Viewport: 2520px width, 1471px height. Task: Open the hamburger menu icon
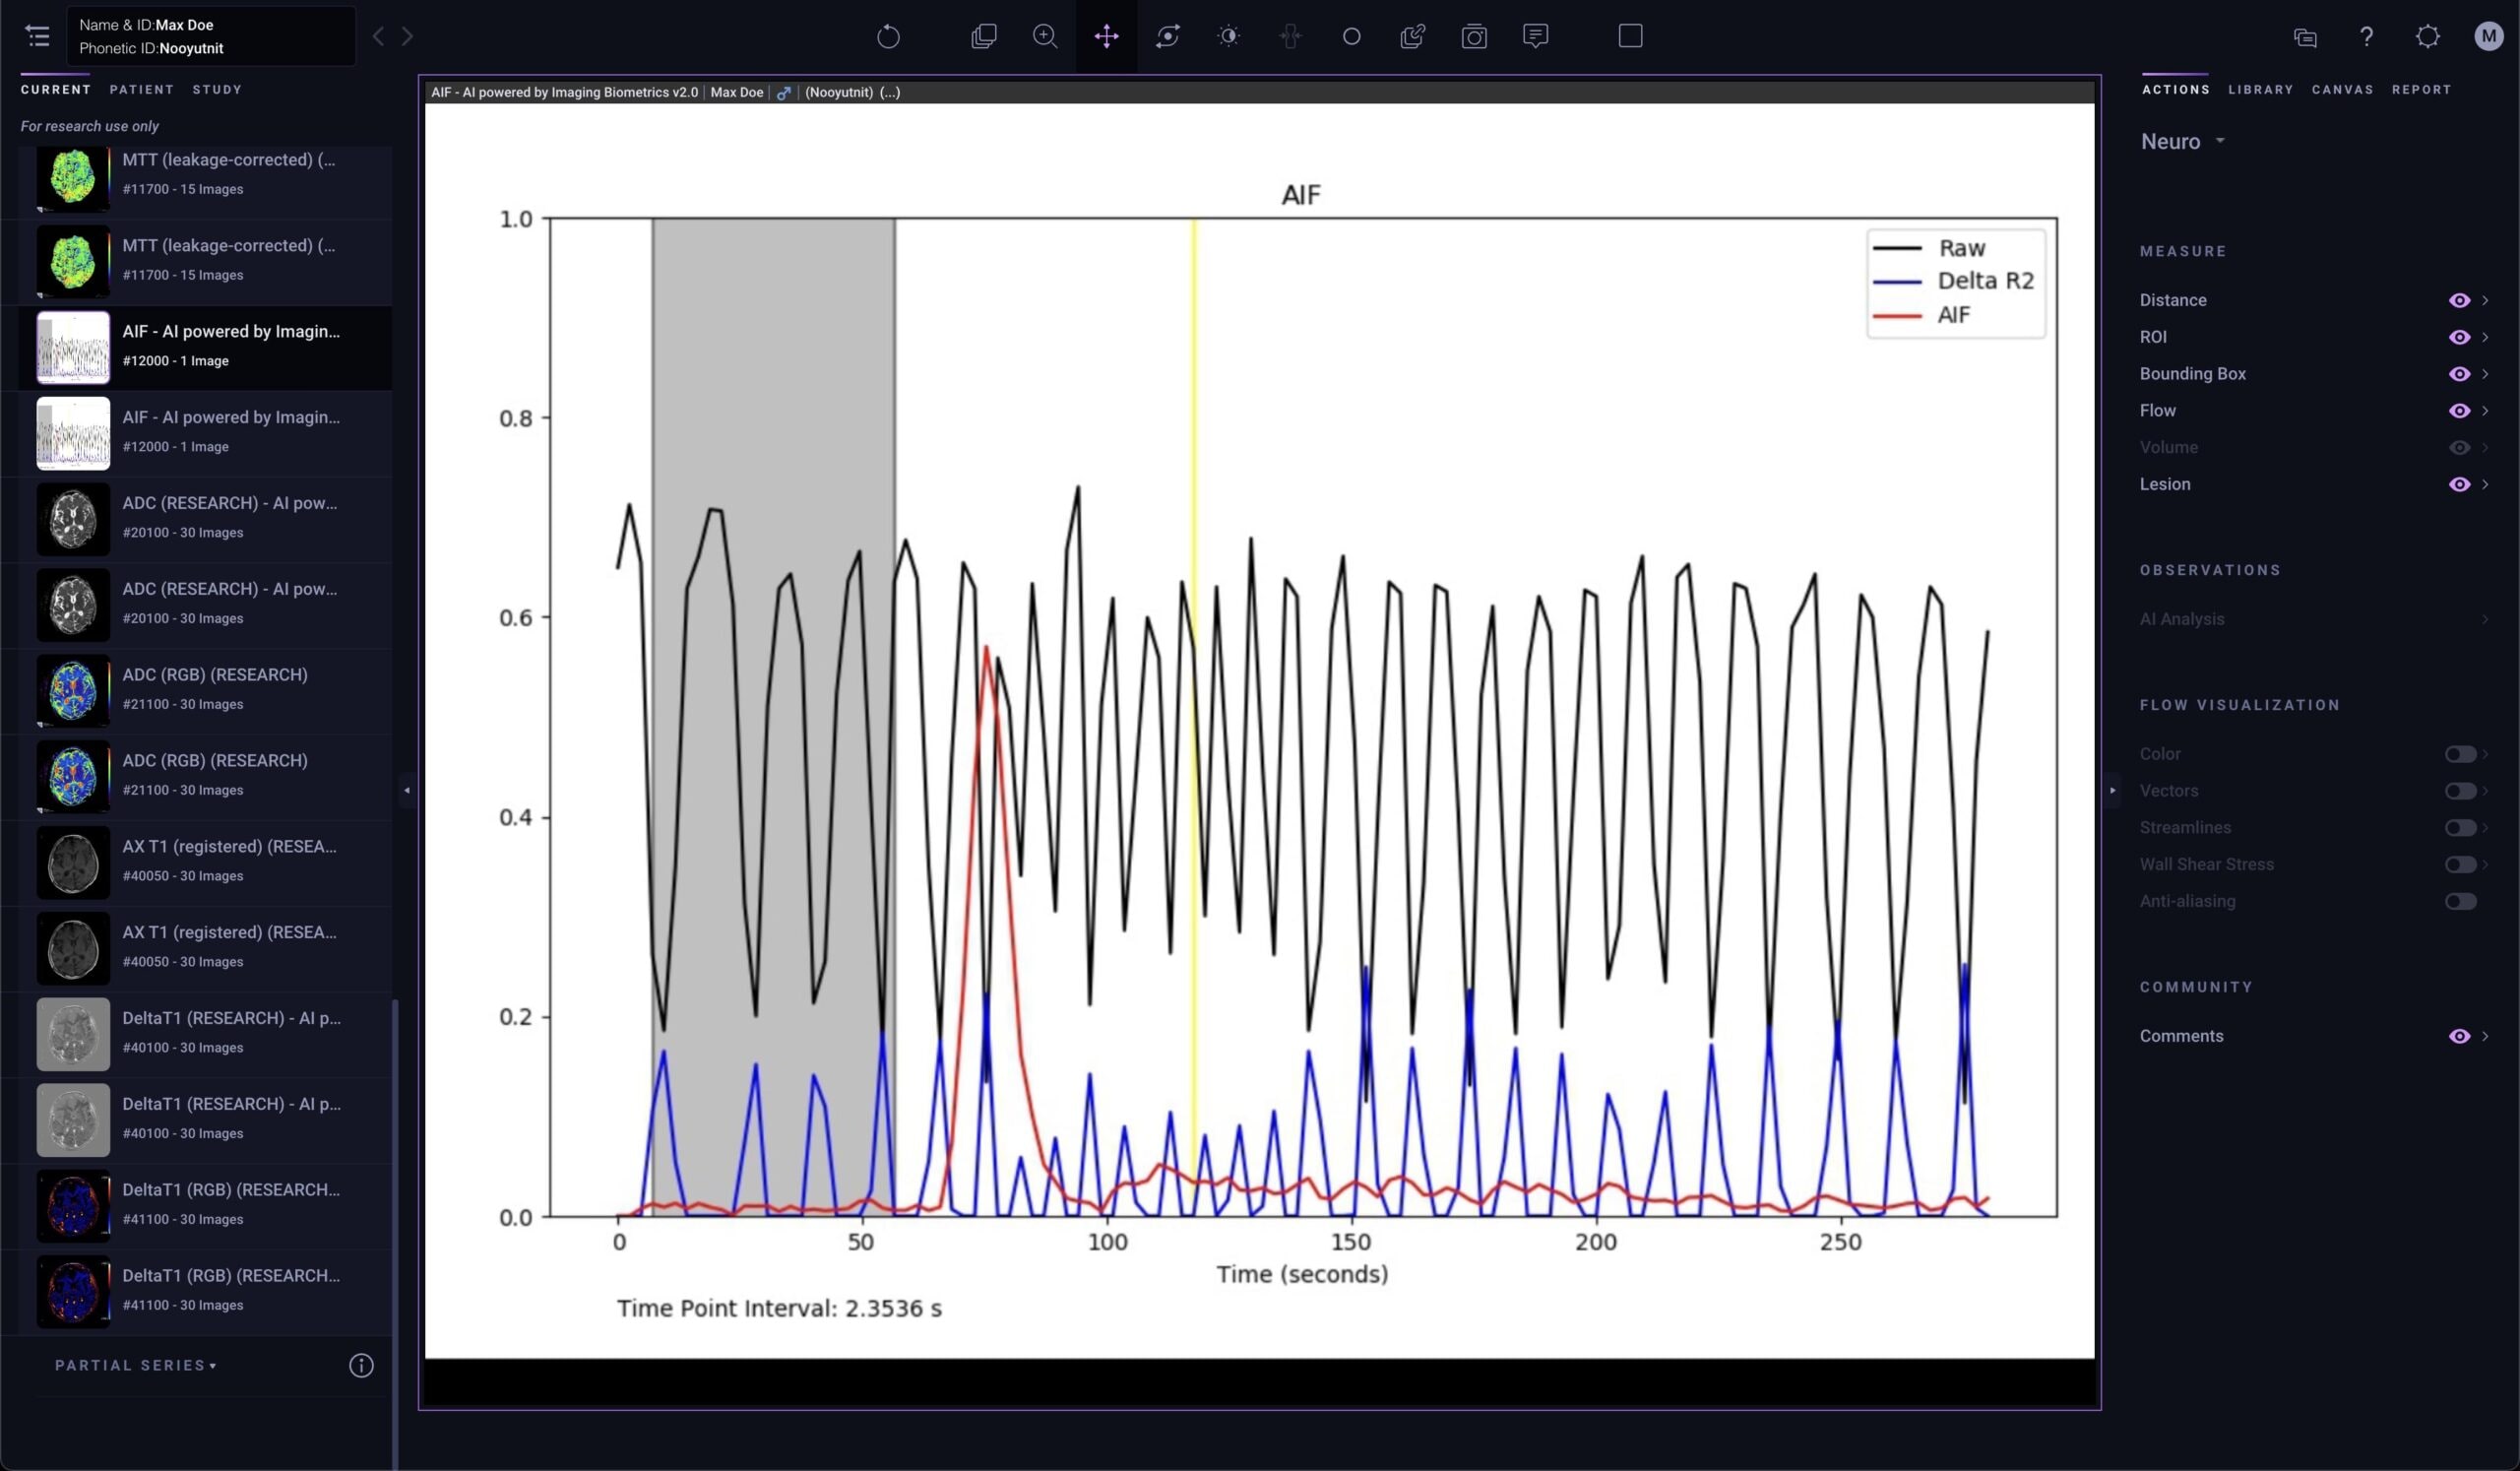click(x=38, y=36)
